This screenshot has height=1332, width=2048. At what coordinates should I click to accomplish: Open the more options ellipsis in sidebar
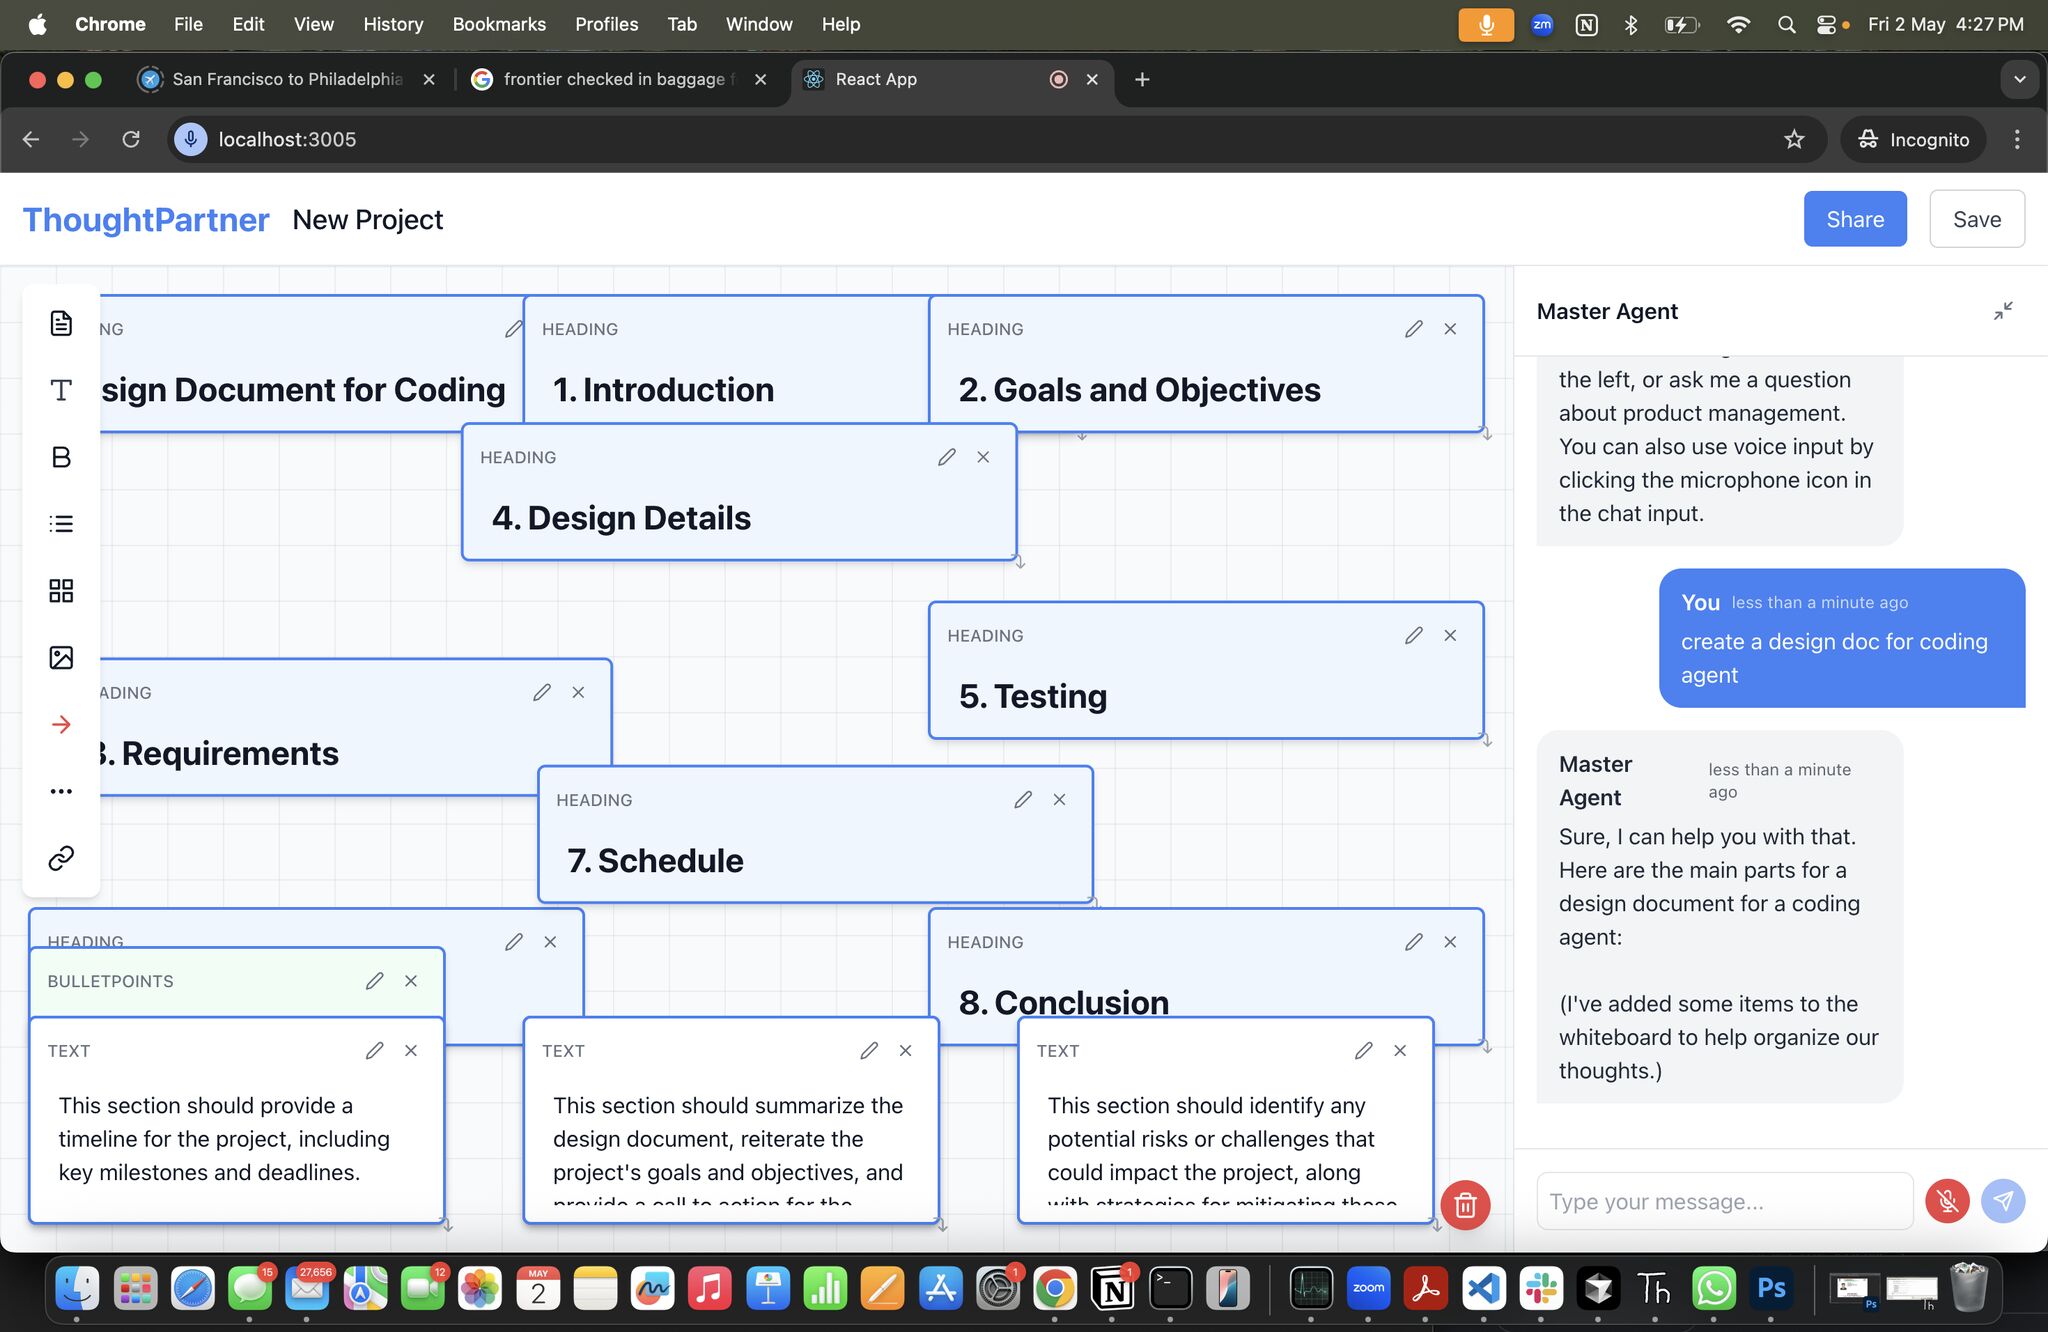[x=61, y=791]
